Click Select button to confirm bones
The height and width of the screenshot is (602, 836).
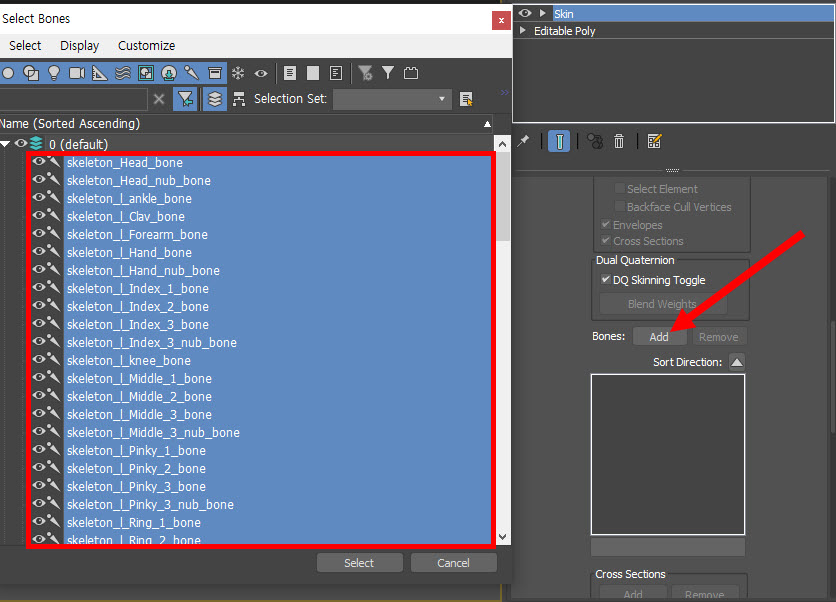(x=359, y=563)
